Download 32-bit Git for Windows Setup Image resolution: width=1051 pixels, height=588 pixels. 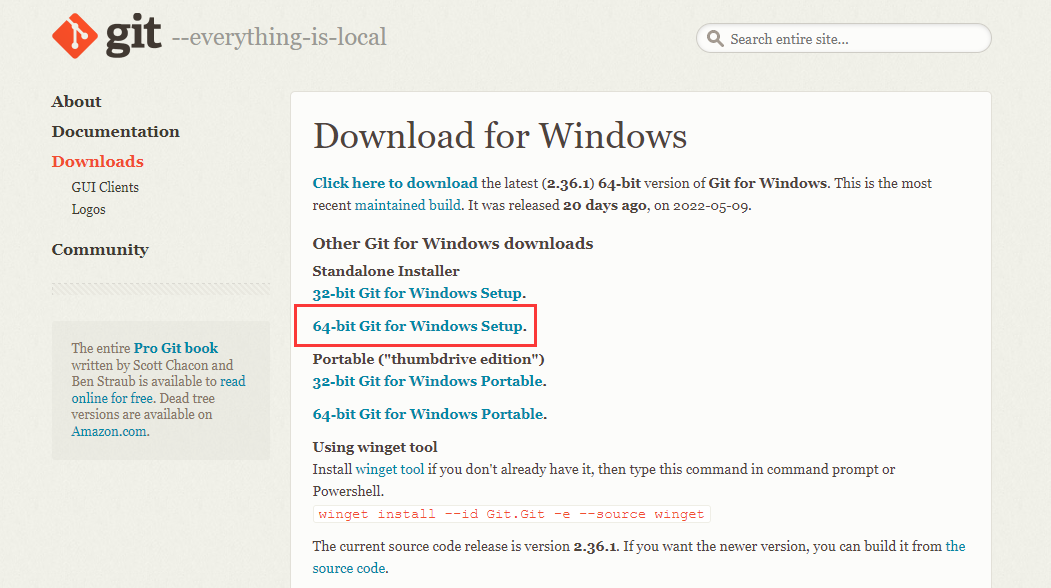coord(417,293)
